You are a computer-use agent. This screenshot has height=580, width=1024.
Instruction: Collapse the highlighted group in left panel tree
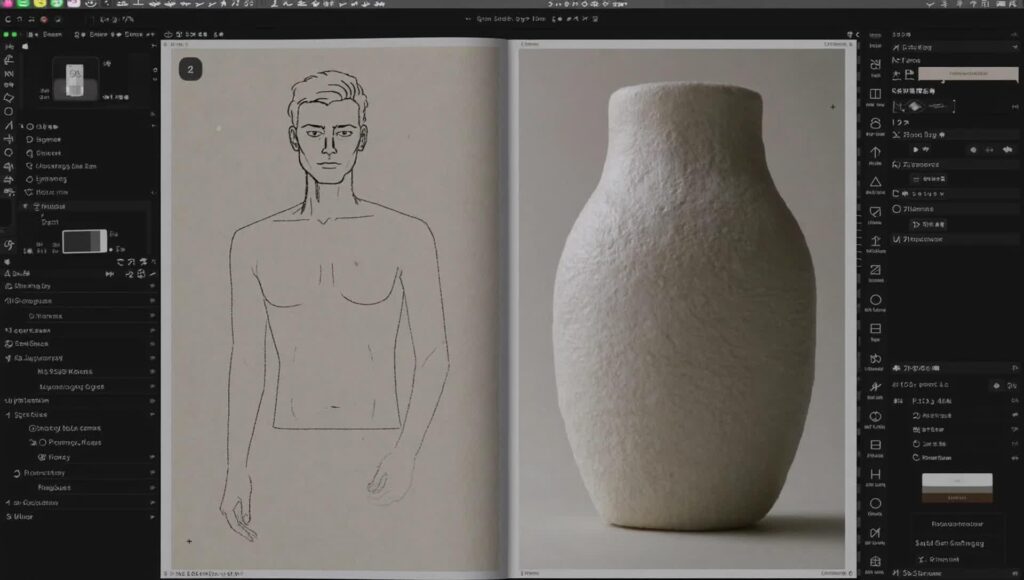click(25, 206)
